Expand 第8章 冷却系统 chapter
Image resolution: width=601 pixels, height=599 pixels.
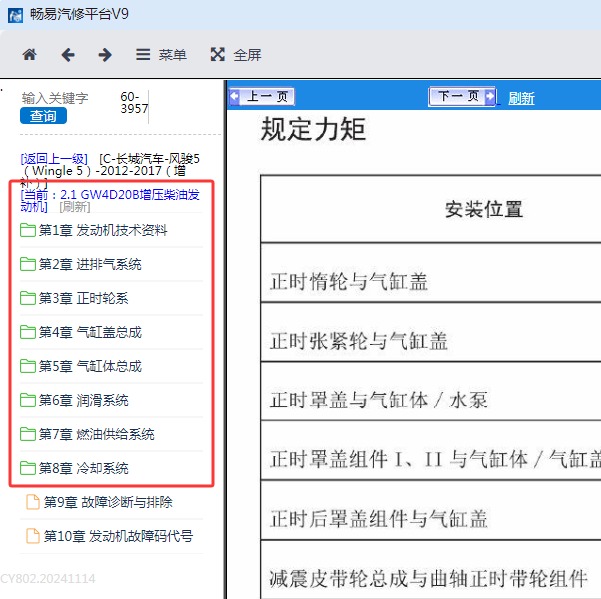[x=84, y=468]
